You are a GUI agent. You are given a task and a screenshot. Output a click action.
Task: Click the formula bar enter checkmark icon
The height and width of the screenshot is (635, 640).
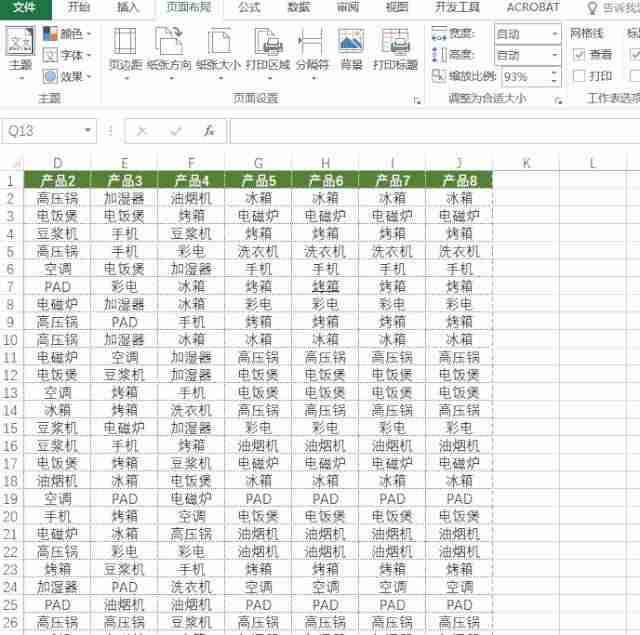(176, 131)
